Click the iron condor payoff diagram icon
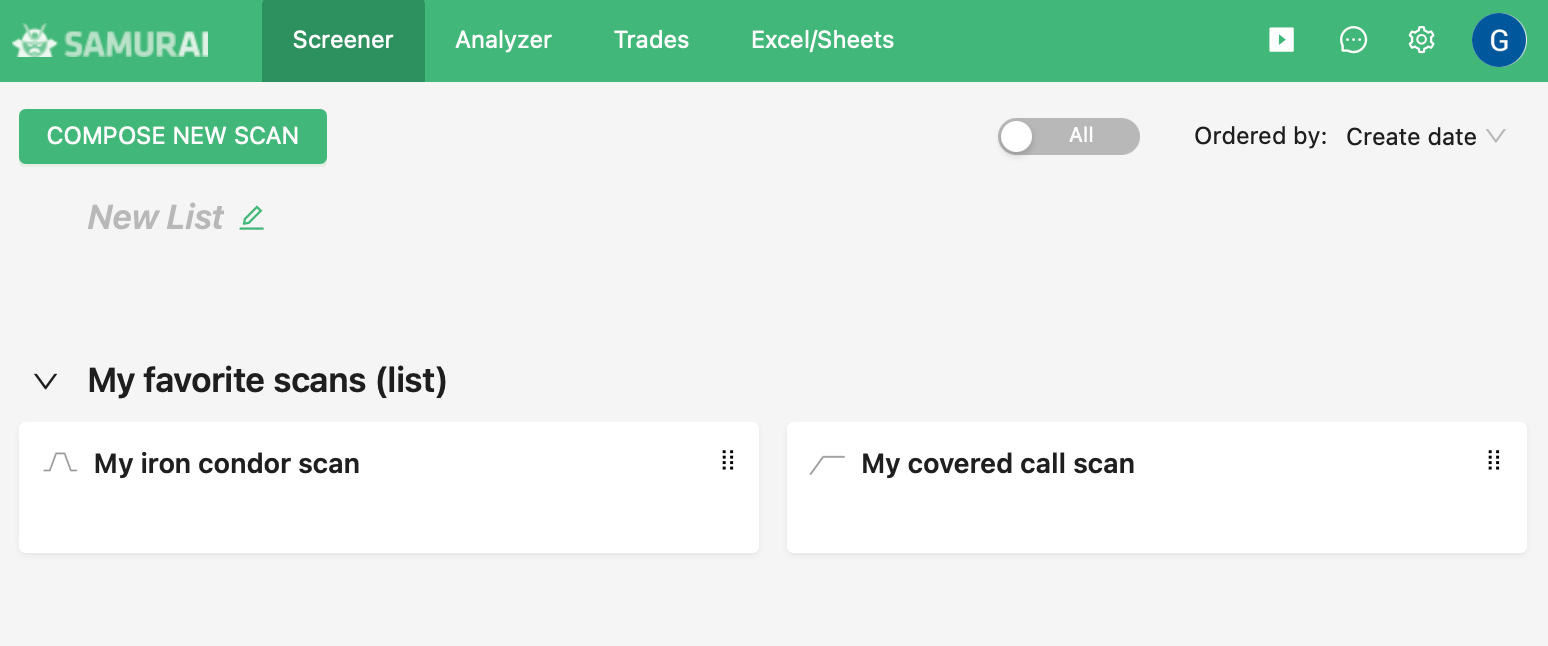This screenshot has height=646, width=1548. click(59, 462)
